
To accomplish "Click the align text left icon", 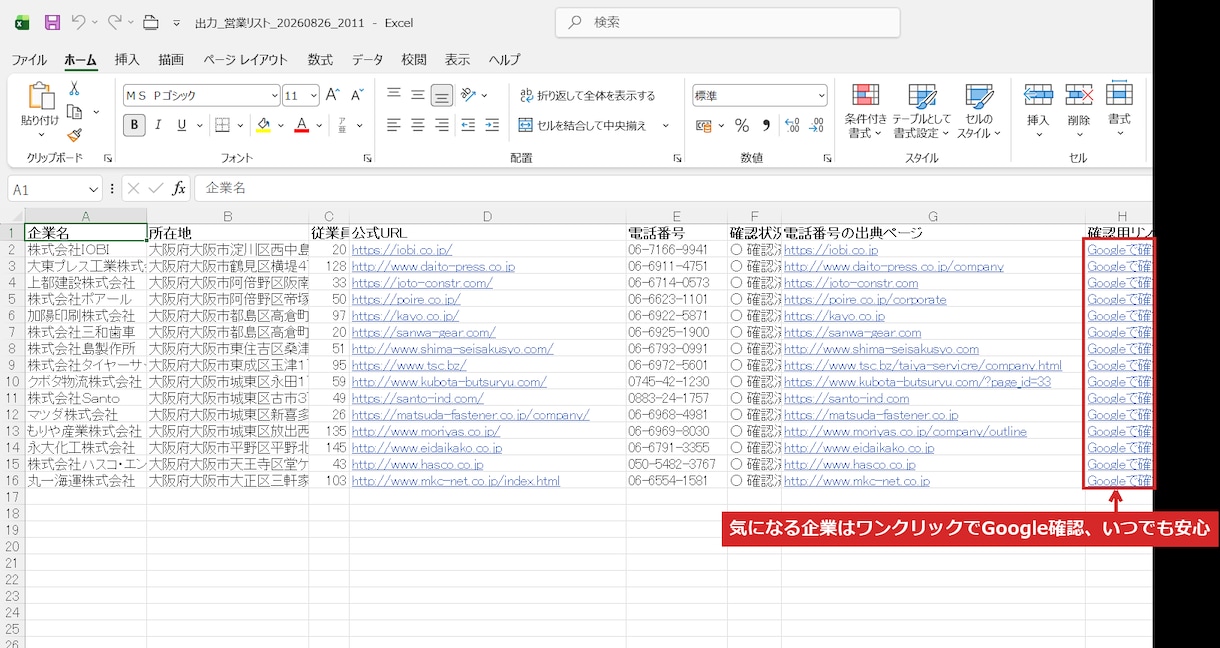I will (394, 125).
